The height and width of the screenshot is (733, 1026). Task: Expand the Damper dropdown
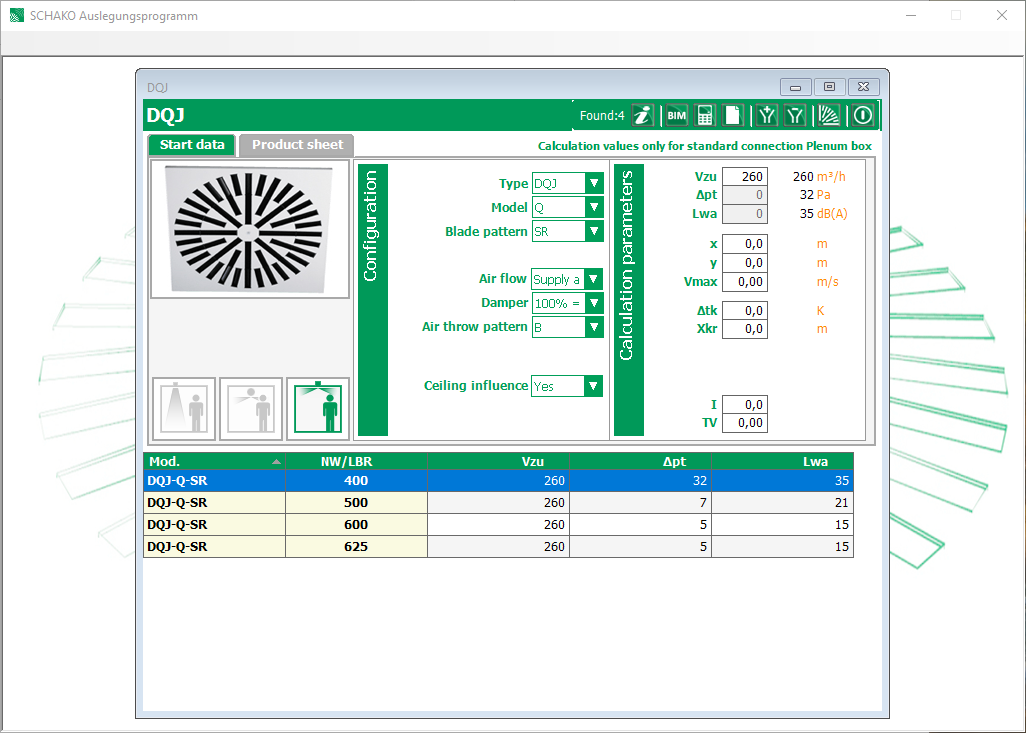pos(593,303)
